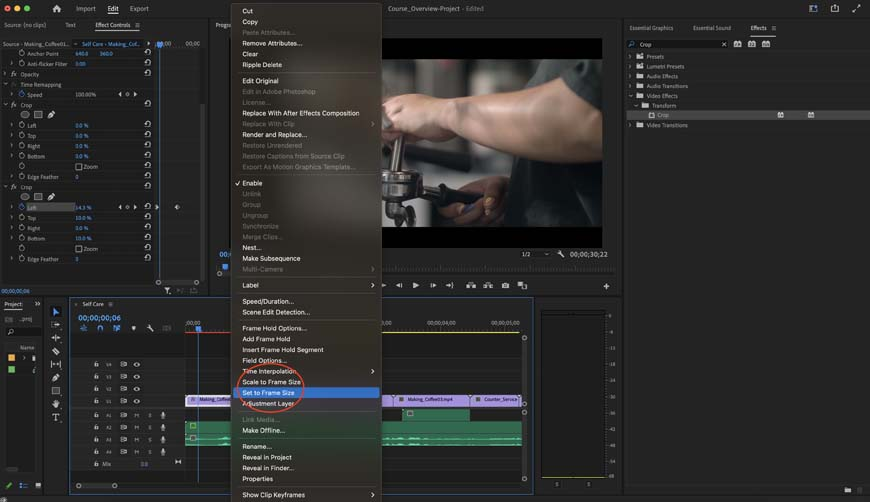
Task: Click the Comparison View icon
Action: coord(522,286)
